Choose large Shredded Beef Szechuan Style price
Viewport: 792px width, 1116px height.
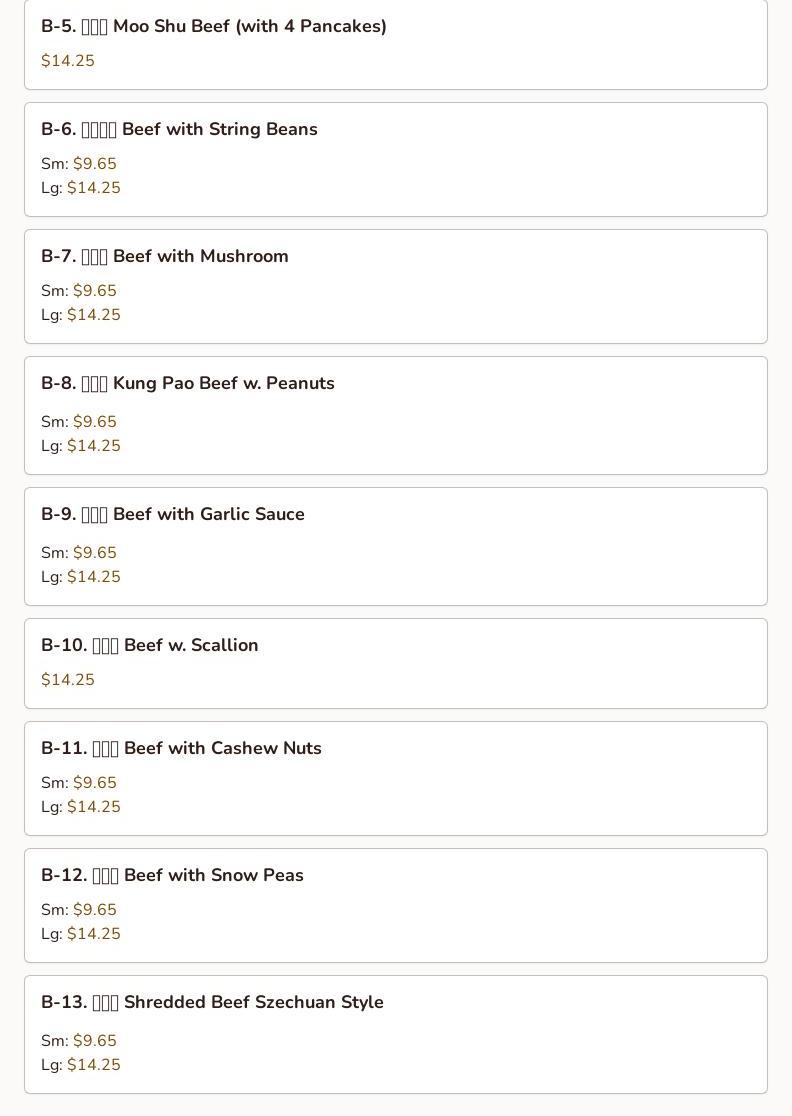pos(93,1065)
